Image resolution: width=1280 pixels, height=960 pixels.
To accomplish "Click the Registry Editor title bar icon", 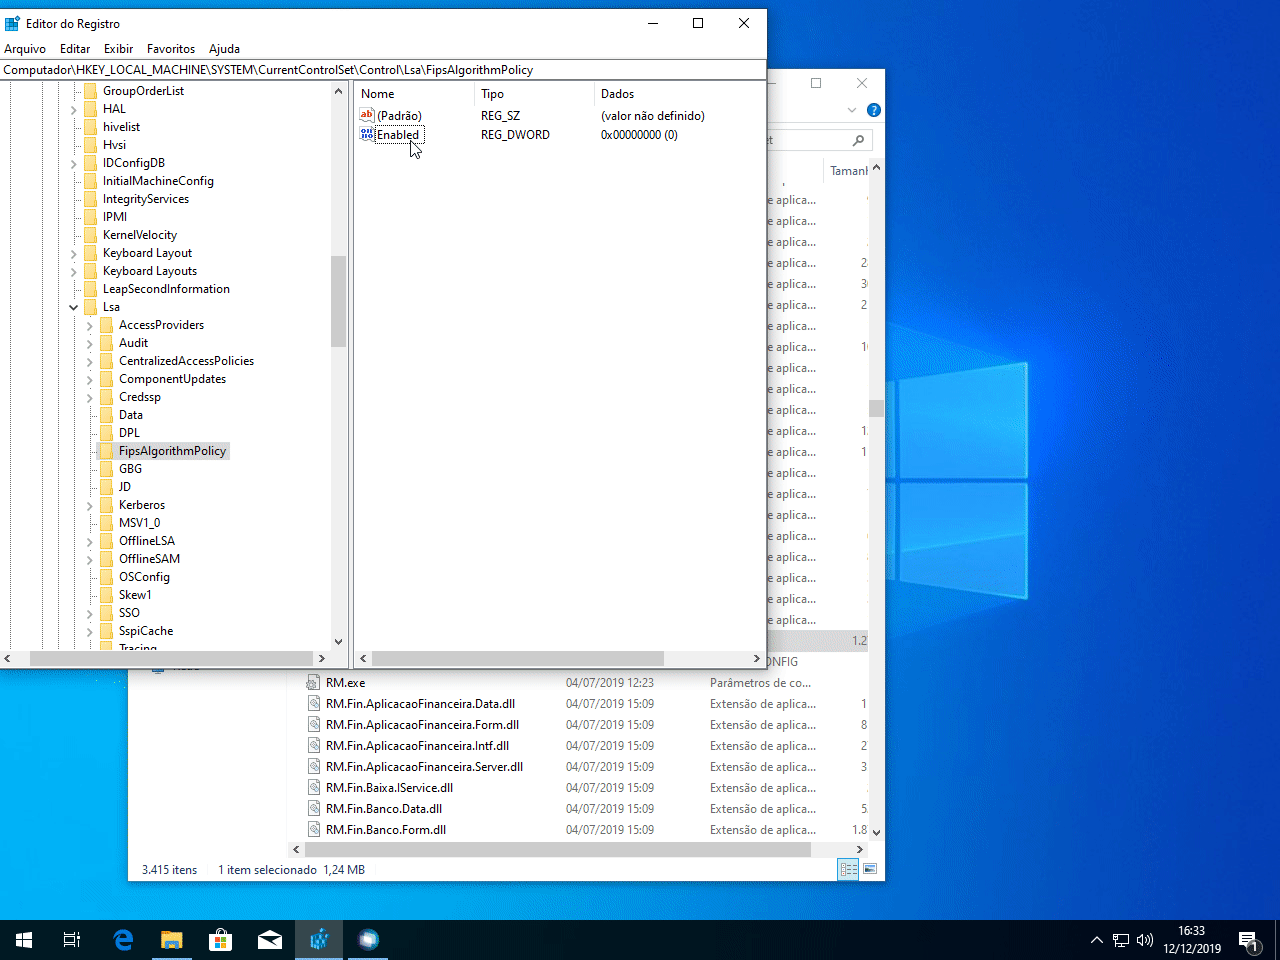I will tap(12, 23).
